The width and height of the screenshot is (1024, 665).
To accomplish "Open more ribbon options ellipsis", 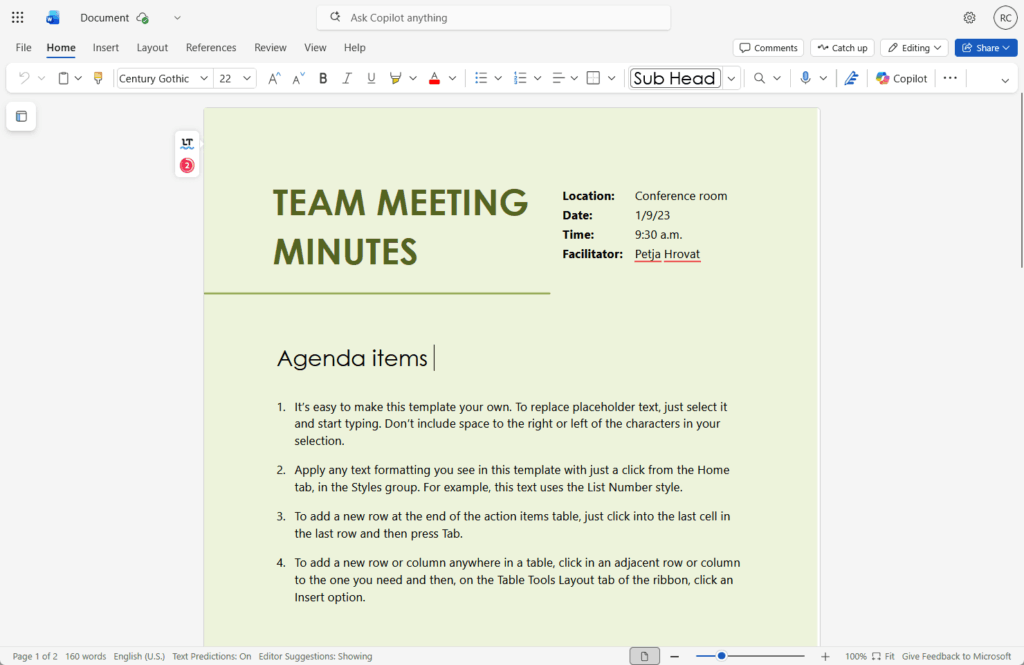I will [x=950, y=78].
